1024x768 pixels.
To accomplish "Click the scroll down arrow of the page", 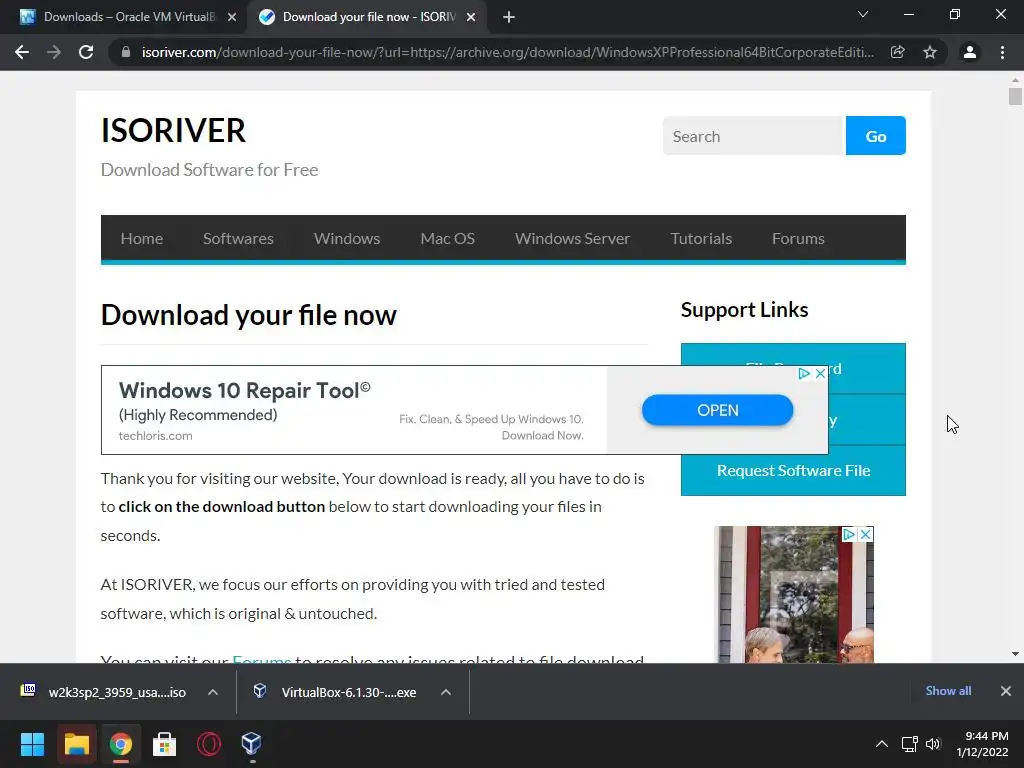I will 1015,654.
